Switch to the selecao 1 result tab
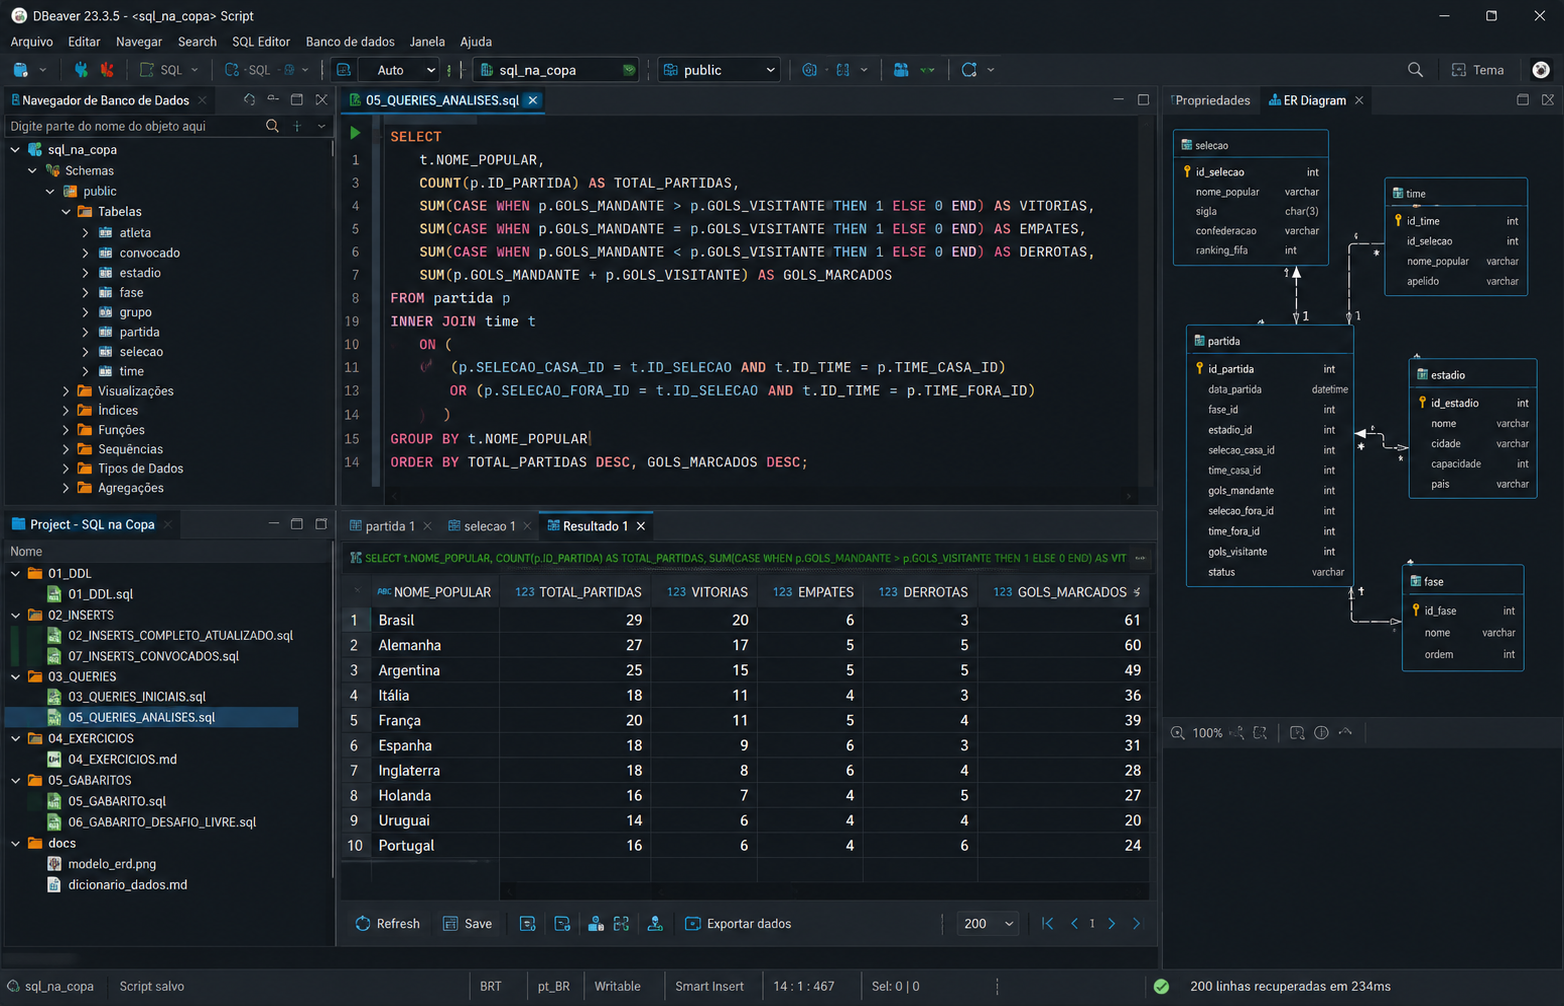This screenshot has height=1006, width=1564. coord(489,526)
